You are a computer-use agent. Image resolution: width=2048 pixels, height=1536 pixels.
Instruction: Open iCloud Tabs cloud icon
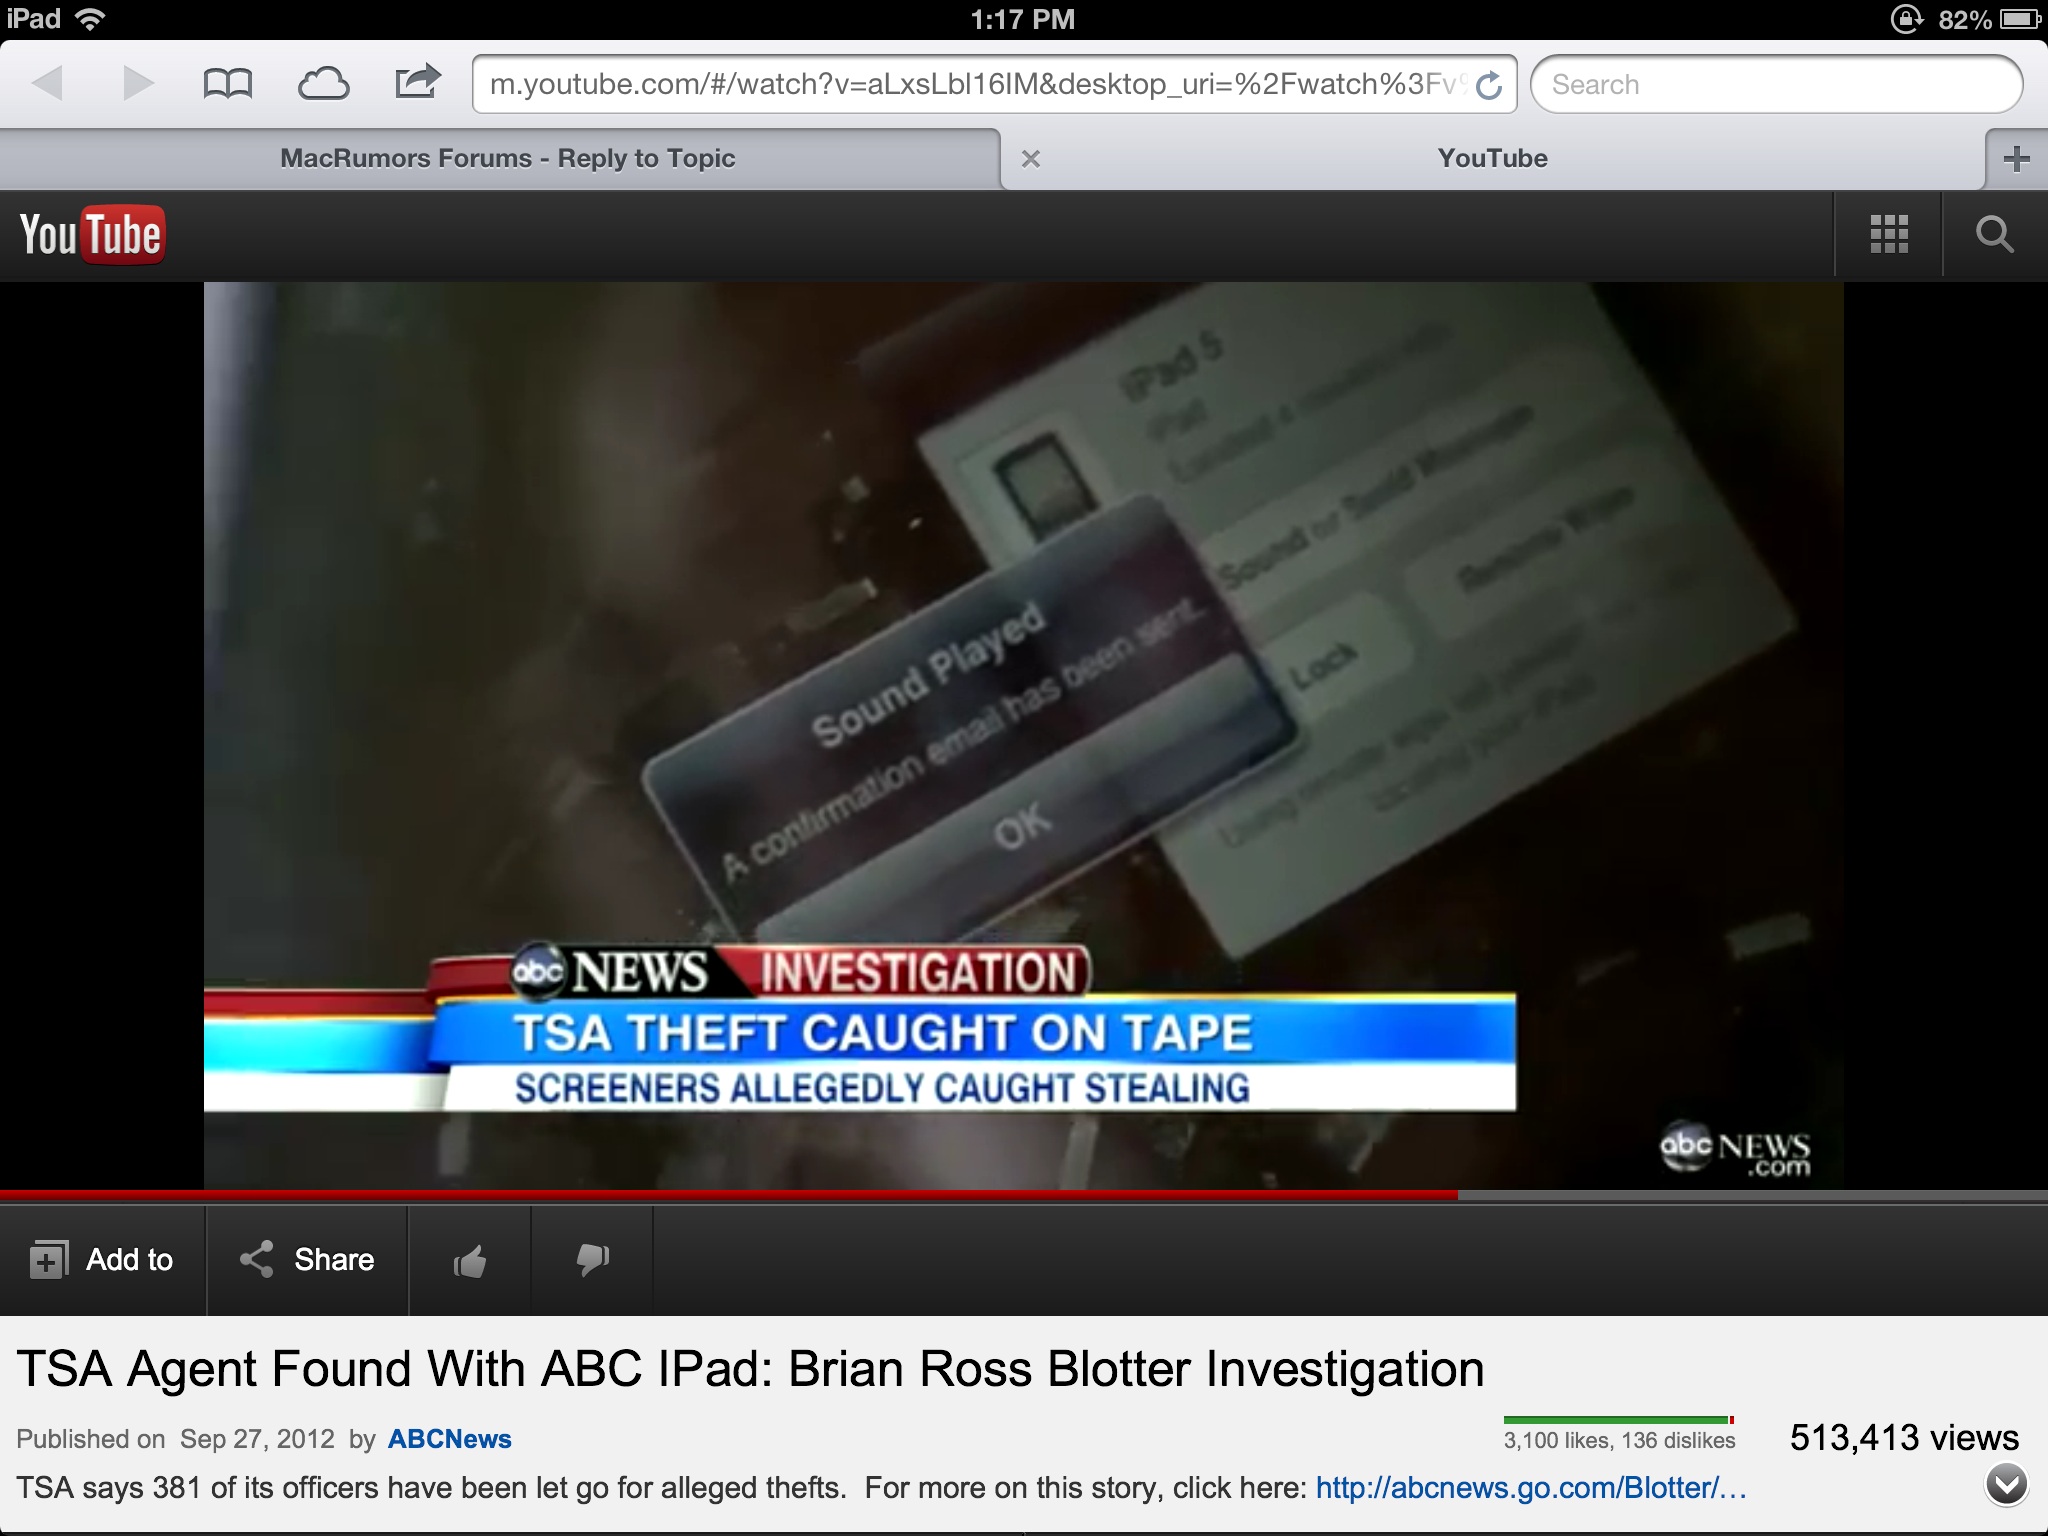coord(324,84)
